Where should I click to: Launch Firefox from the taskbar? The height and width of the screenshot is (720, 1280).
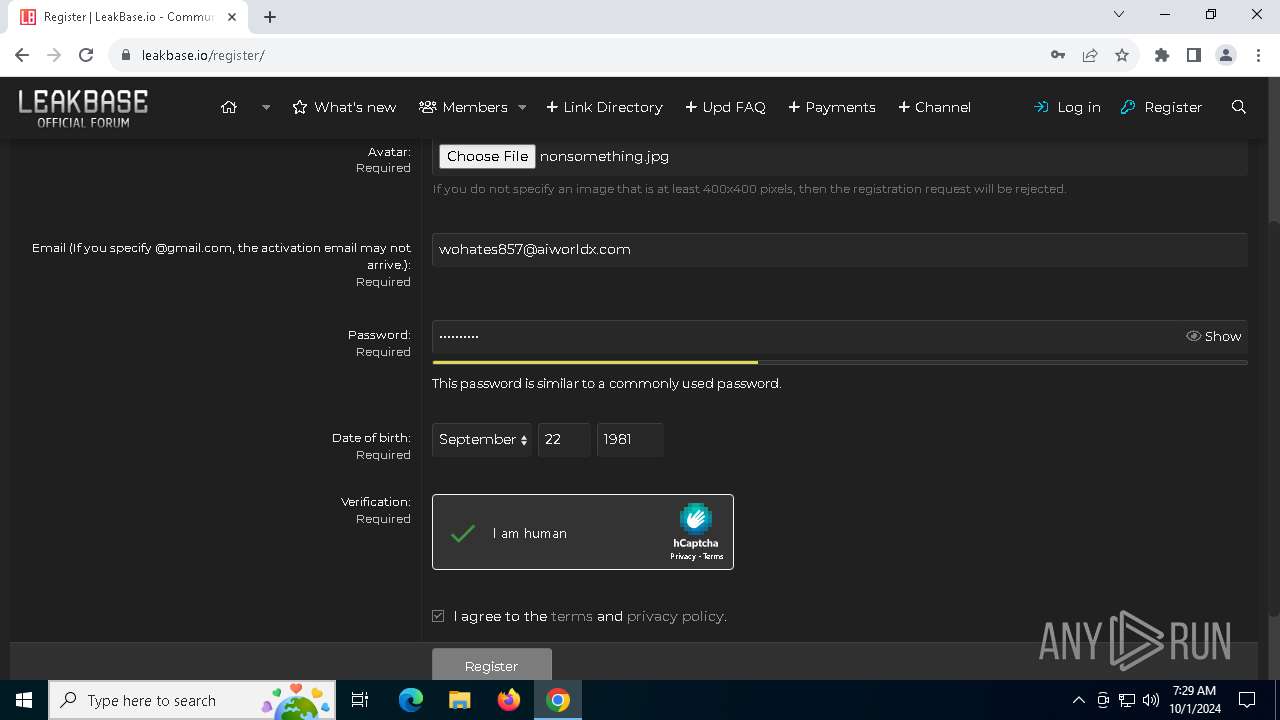coord(509,700)
